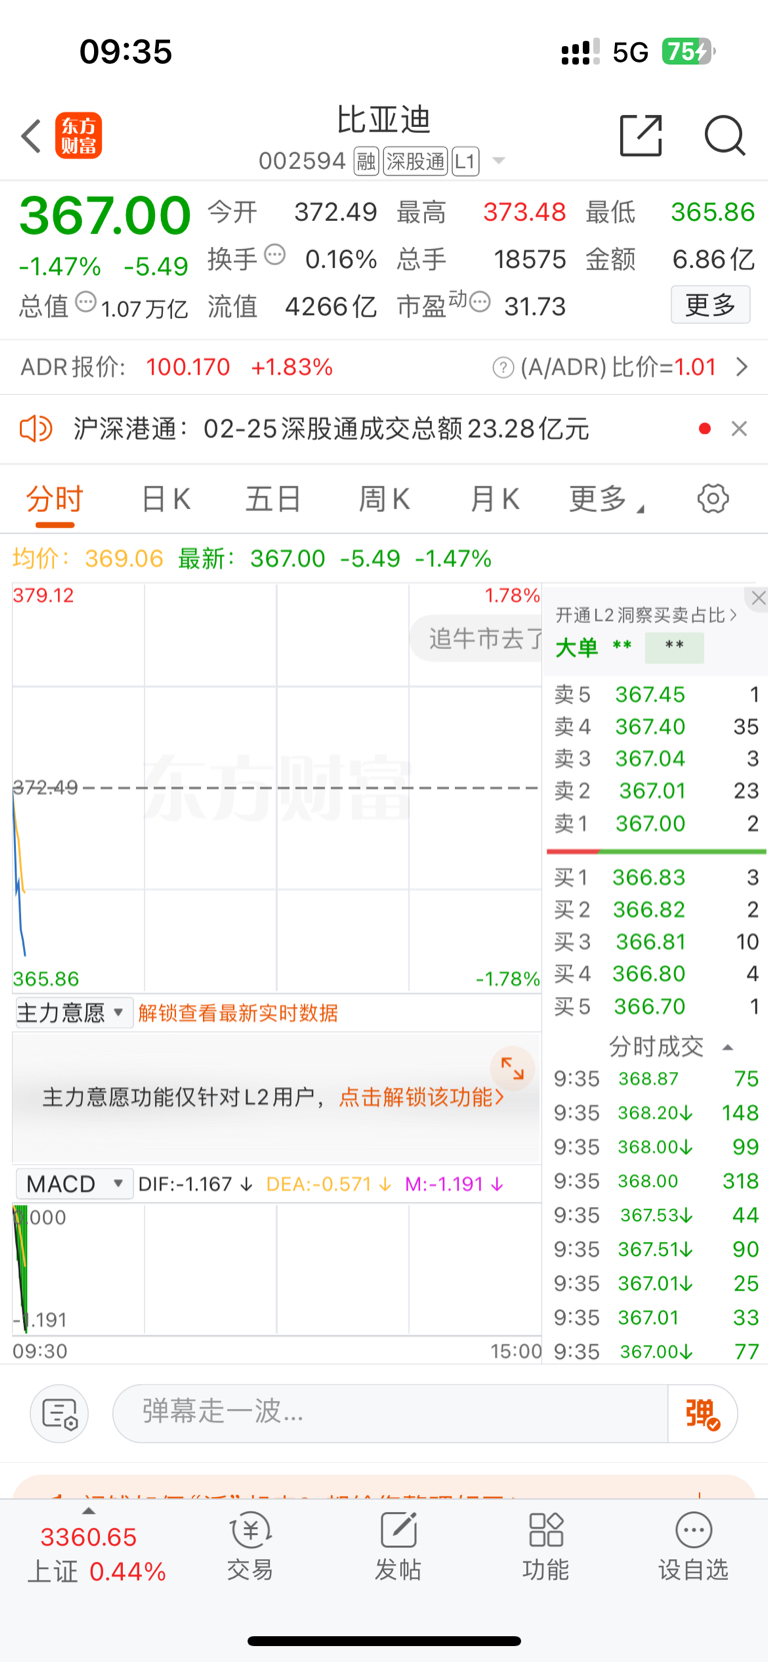
Task: Dismiss the 沪深港通 news banner
Action: pos(739,429)
